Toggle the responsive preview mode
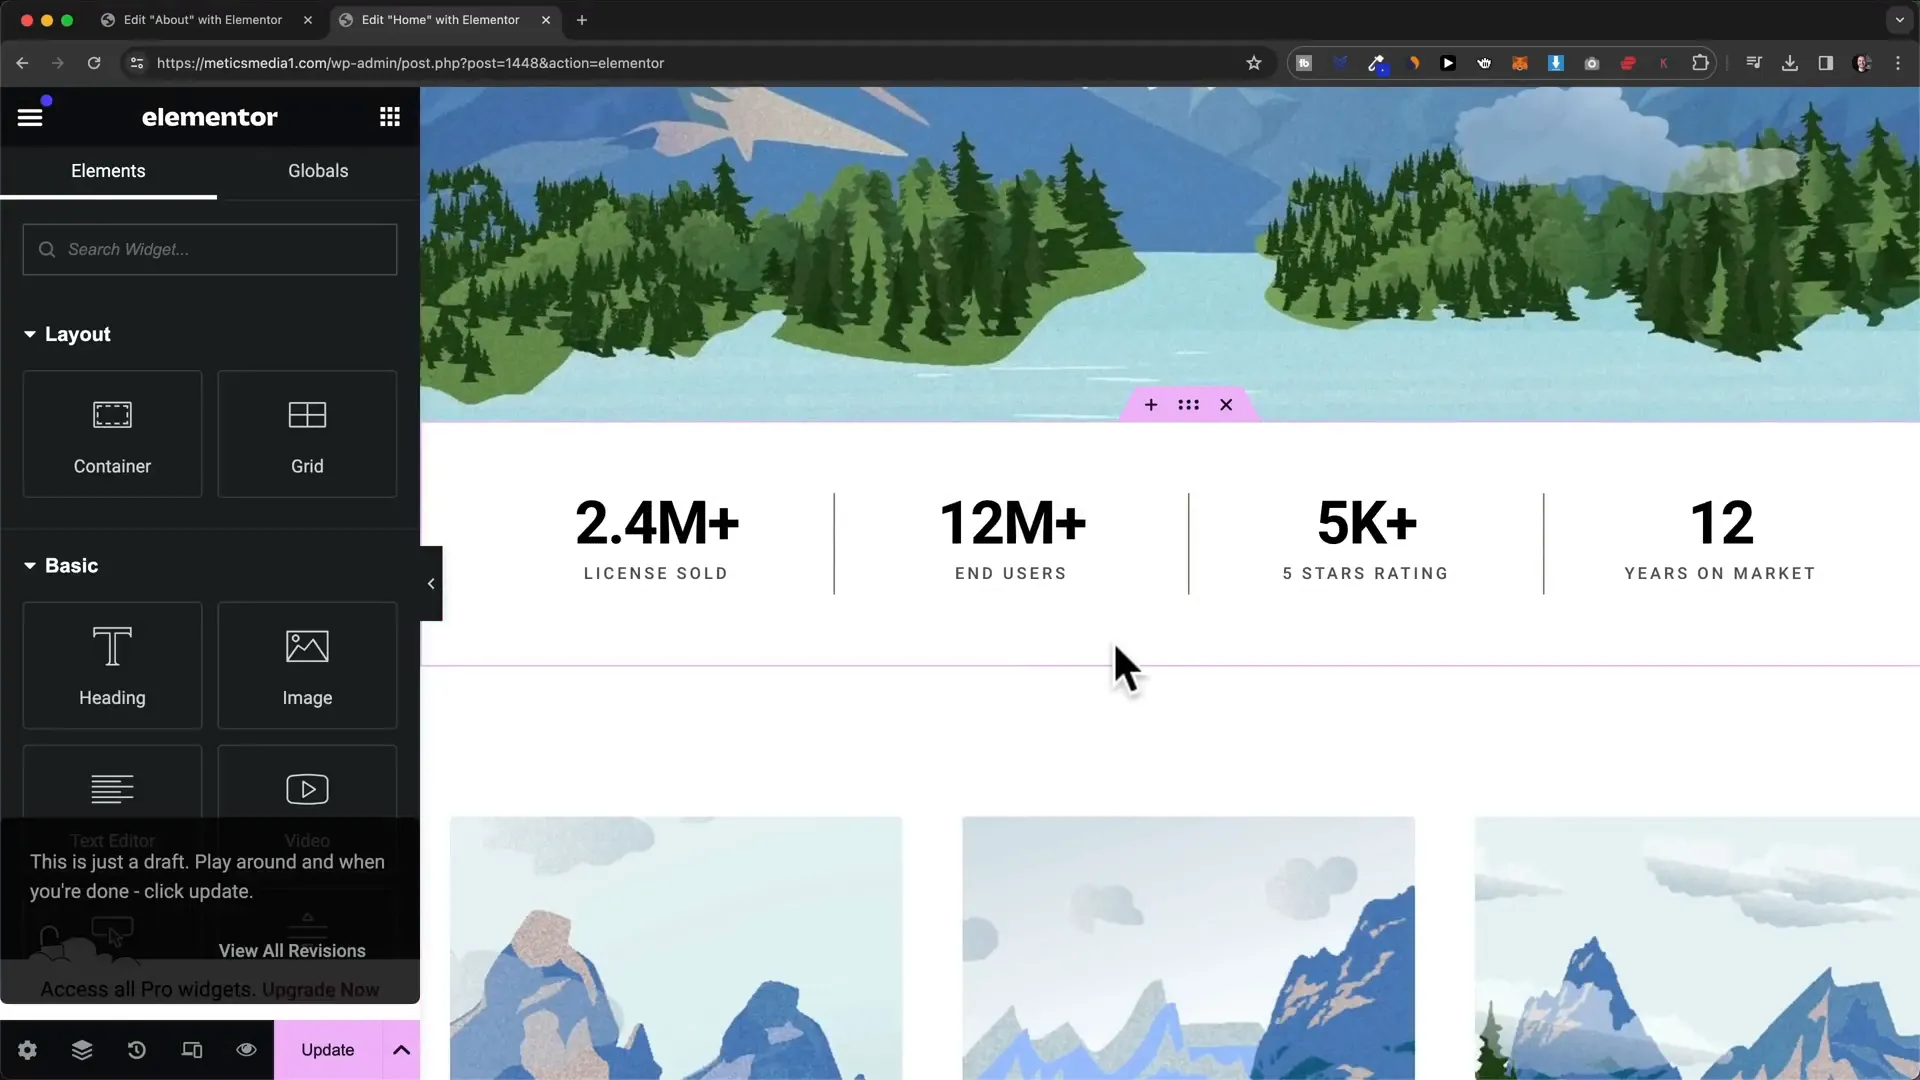The image size is (1920, 1080). point(191,1050)
